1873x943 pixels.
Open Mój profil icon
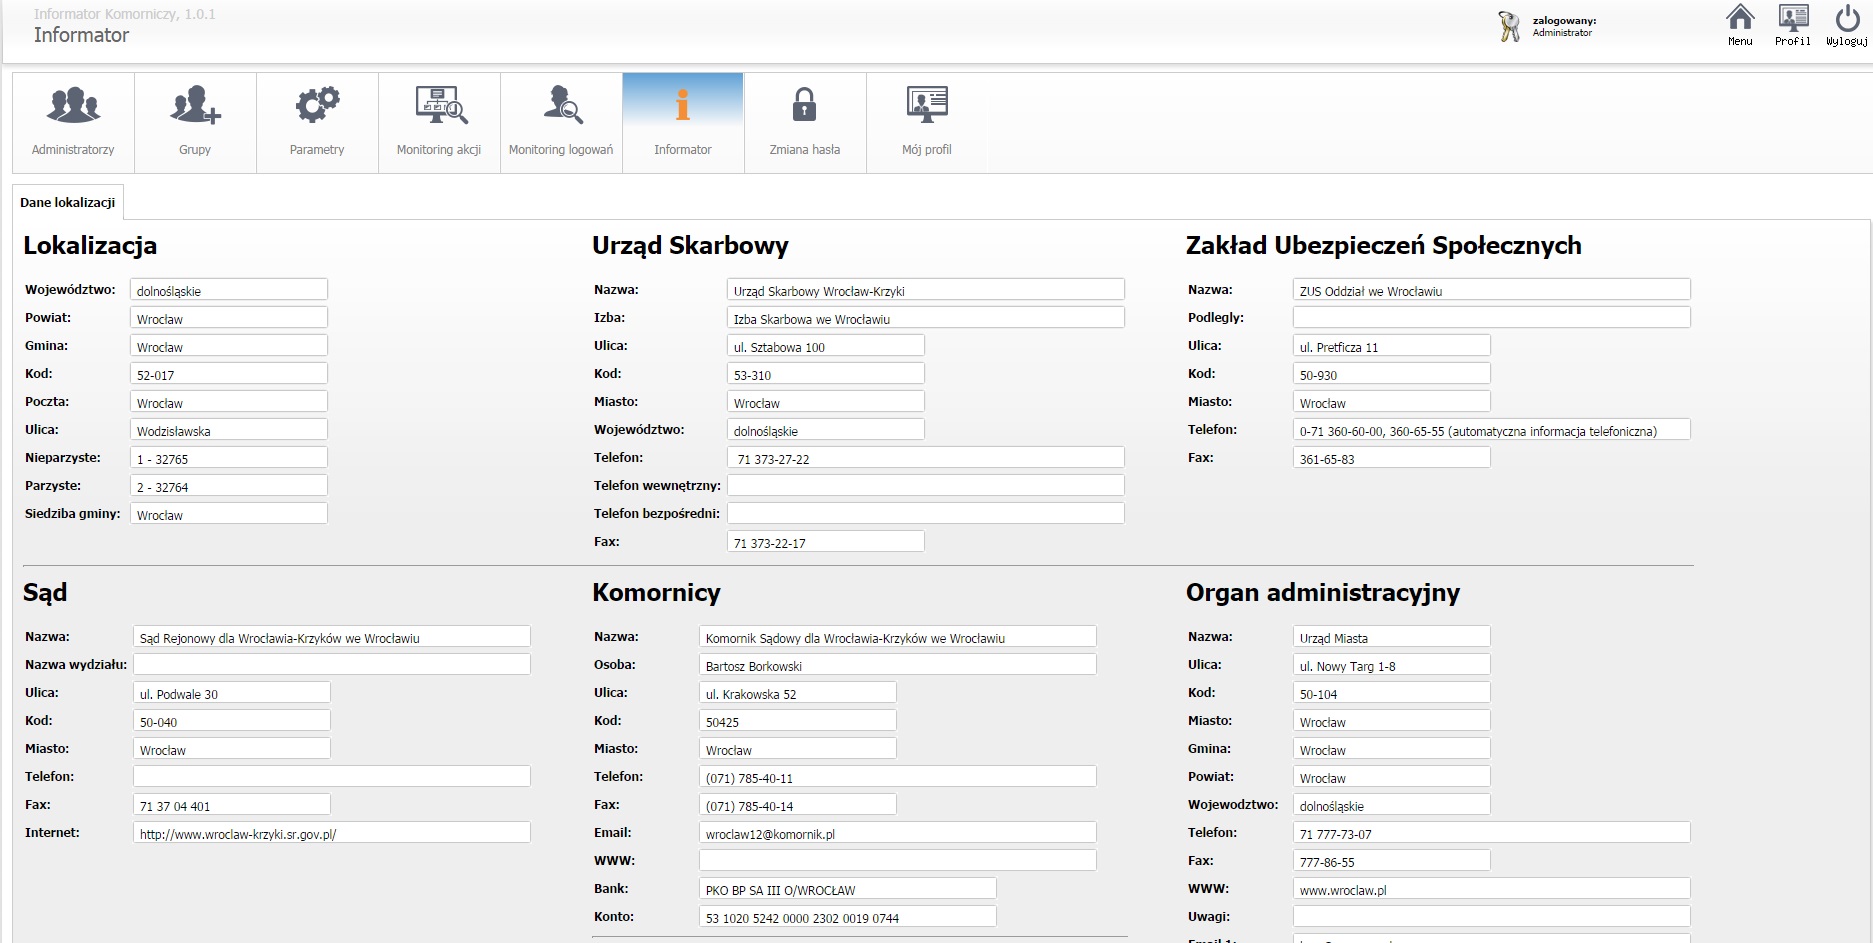[927, 105]
